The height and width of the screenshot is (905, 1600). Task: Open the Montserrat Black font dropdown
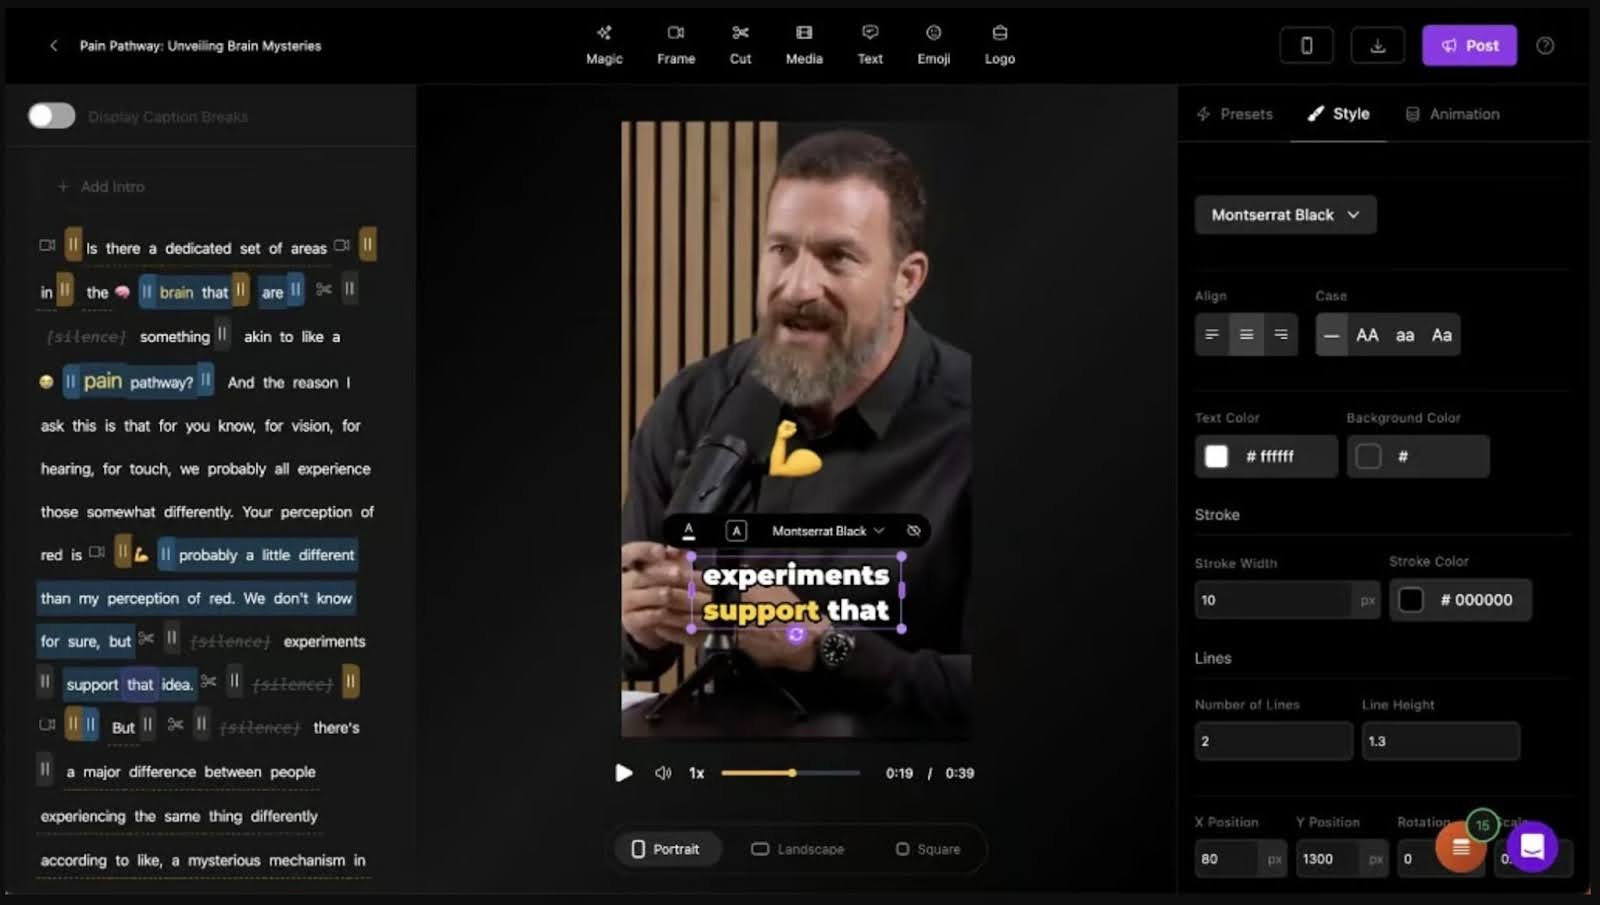click(1285, 215)
